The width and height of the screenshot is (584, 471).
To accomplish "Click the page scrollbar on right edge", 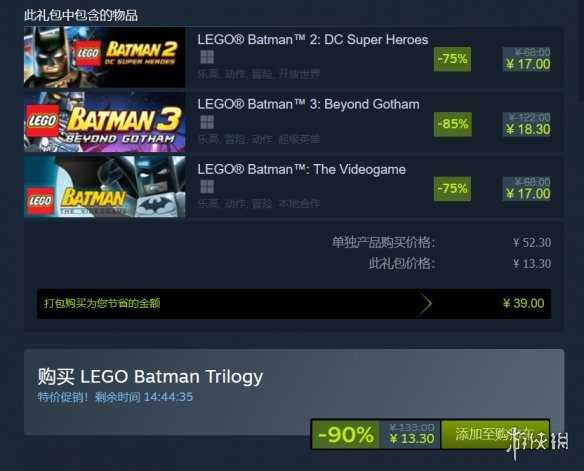I will [x=581, y=48].
